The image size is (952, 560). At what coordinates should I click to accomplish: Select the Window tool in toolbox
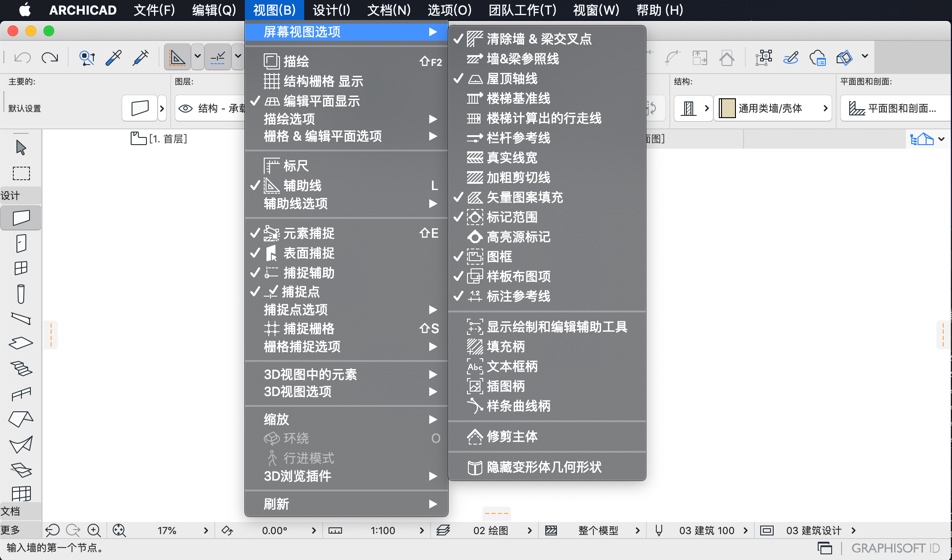(x=21, y=268)
